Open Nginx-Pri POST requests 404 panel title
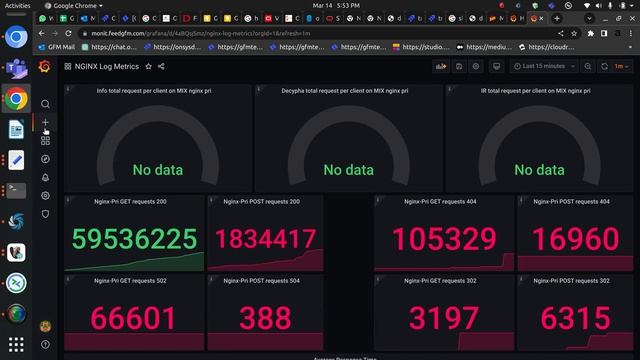This screenshot has width=640, height=360. coord(571,201)
